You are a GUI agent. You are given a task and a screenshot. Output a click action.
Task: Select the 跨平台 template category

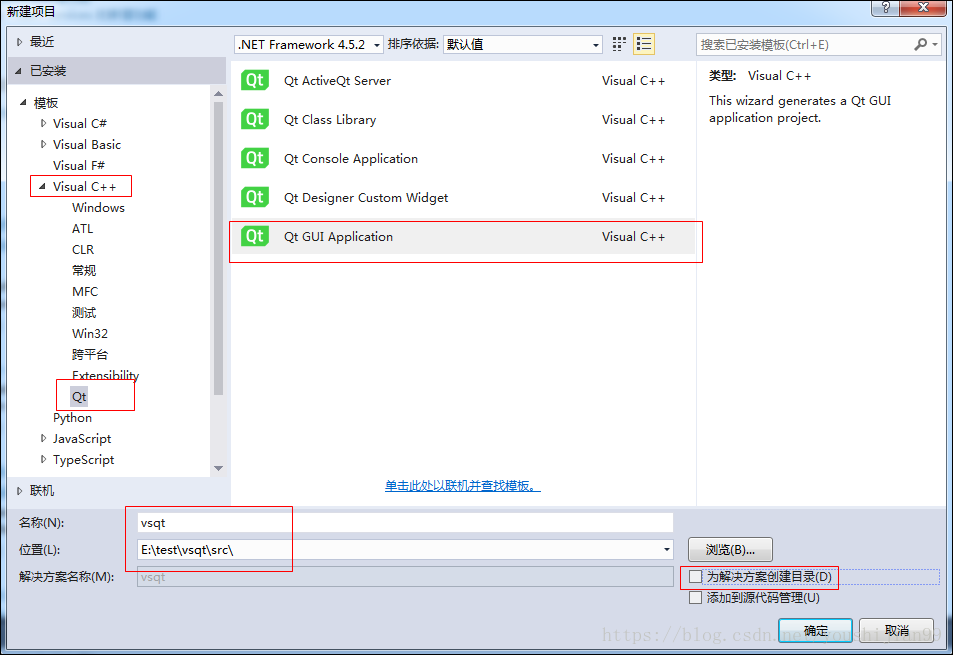pyautogui.click(x=90, y=354)
